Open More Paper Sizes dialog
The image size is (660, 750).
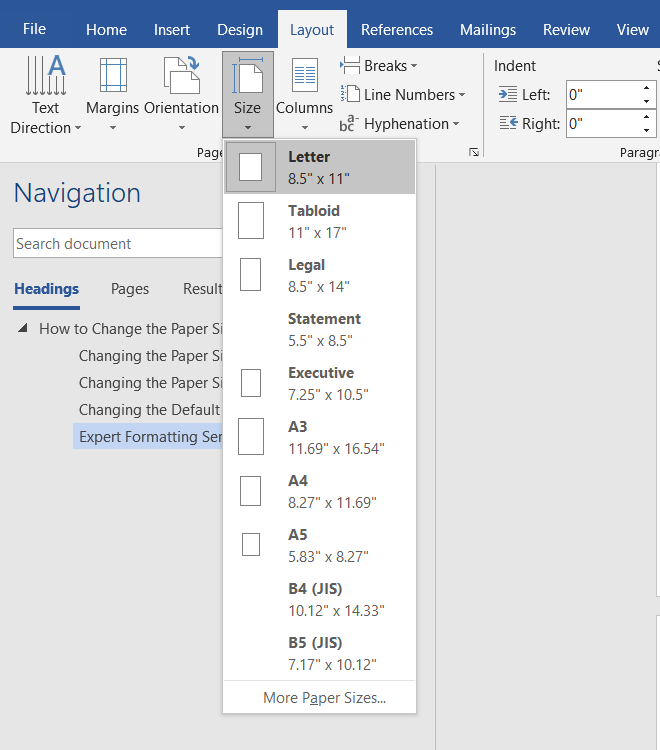click(x=324, y=698)
